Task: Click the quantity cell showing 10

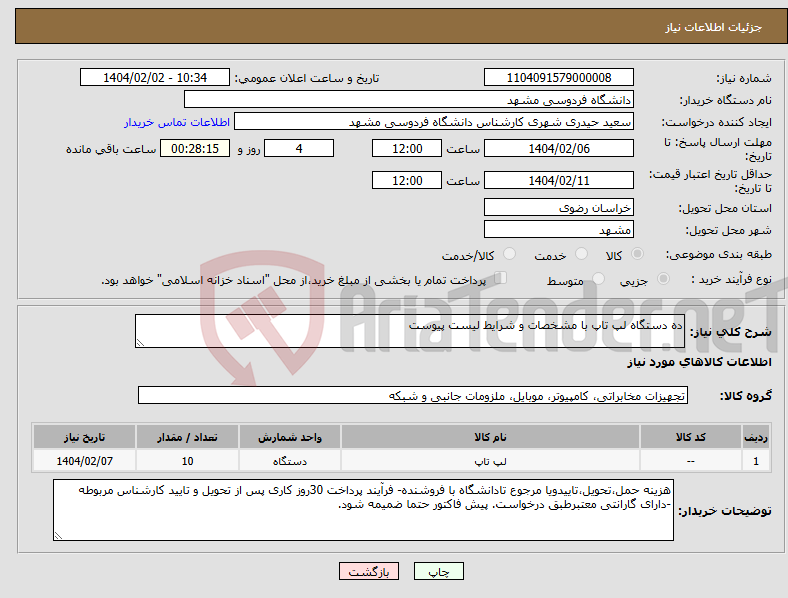Action: (x=187, y=461)
